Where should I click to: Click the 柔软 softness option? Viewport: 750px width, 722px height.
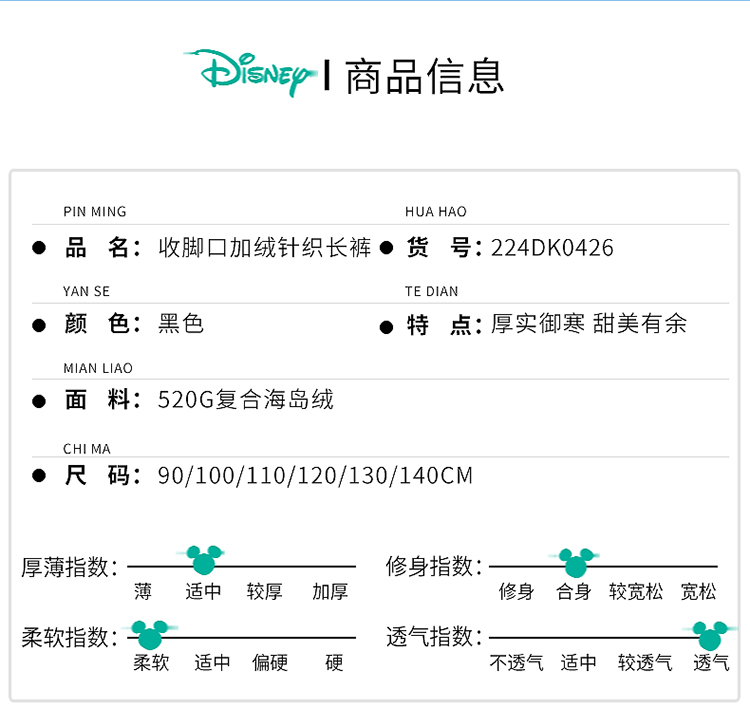[151, 663]
